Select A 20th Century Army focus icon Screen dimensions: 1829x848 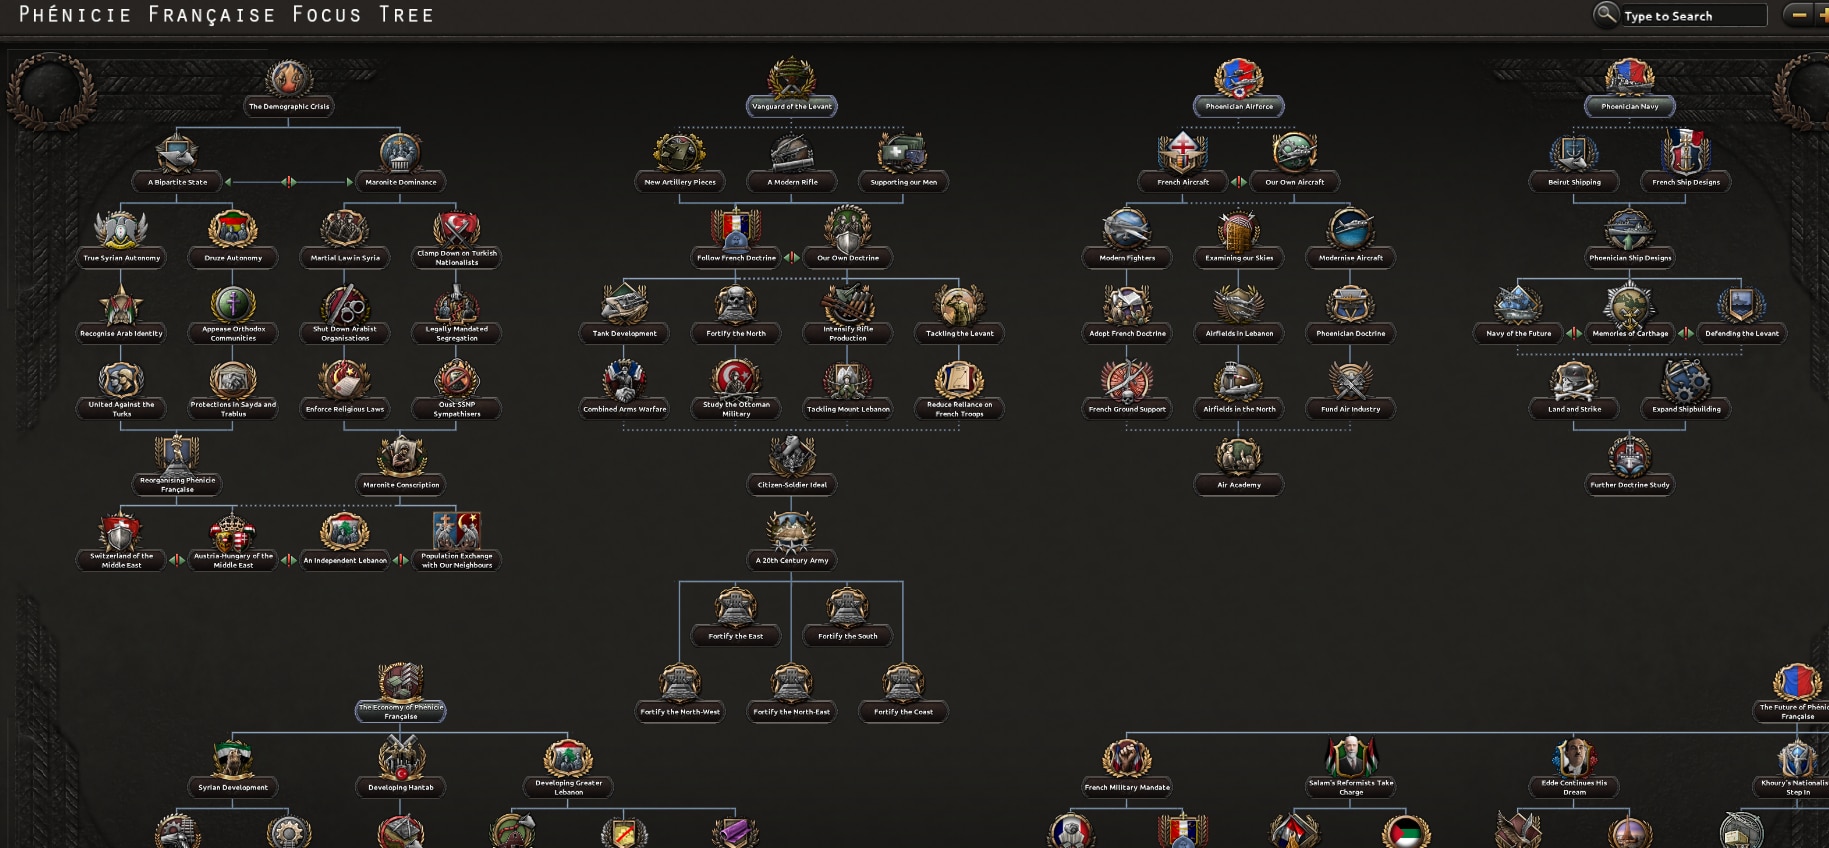[x=792, y=532]
